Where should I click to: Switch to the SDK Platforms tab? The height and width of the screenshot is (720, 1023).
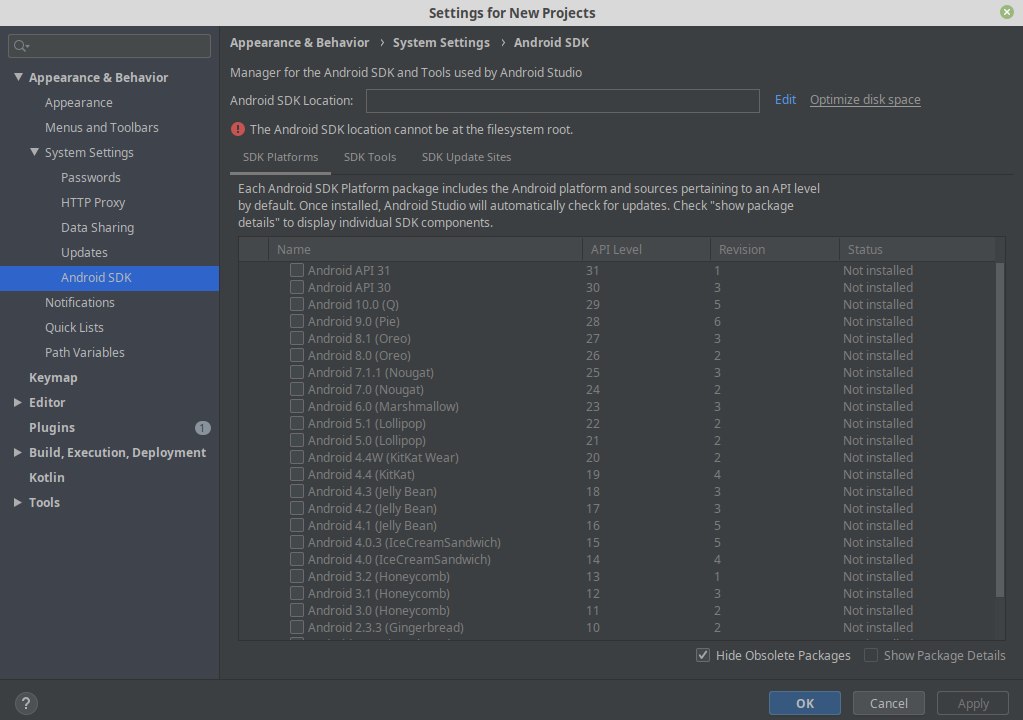[281, 157]
